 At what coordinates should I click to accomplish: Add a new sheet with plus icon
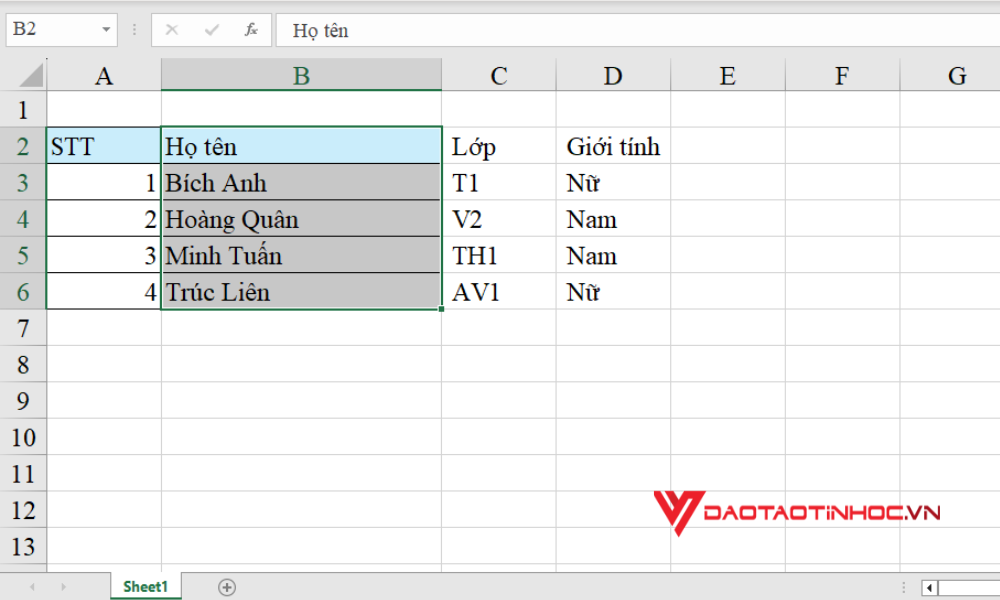pos(227,587)
